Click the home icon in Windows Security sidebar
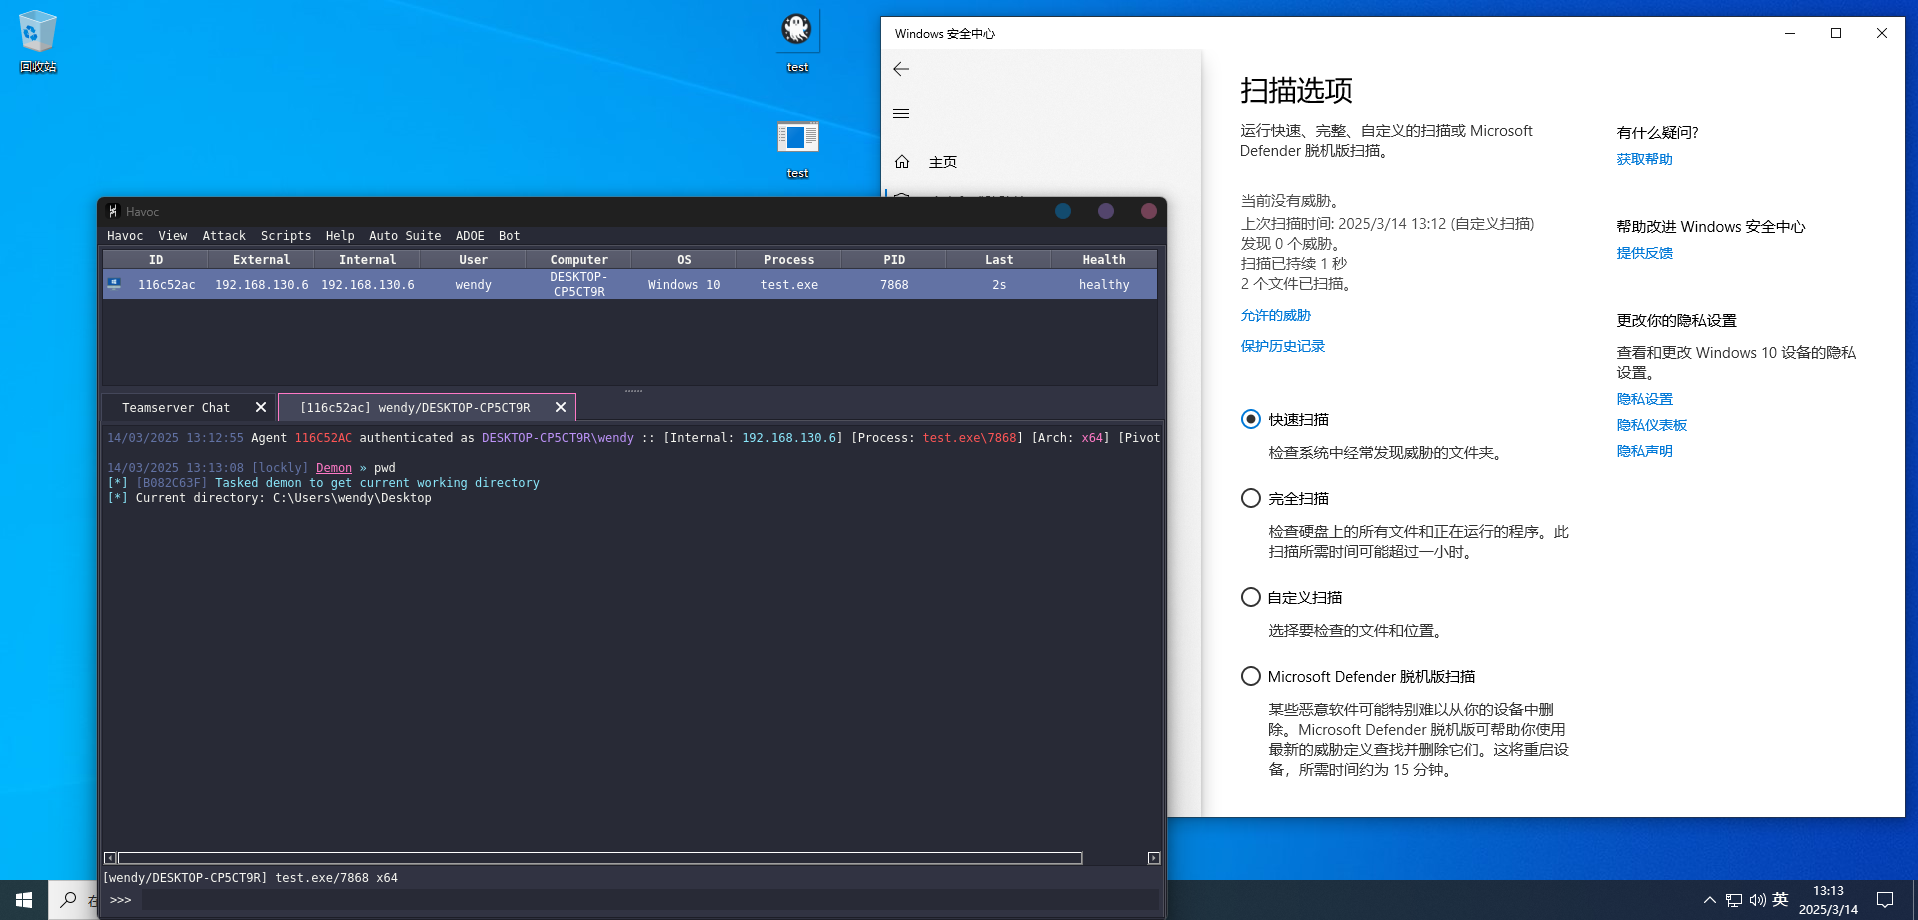 click(902, 162)
